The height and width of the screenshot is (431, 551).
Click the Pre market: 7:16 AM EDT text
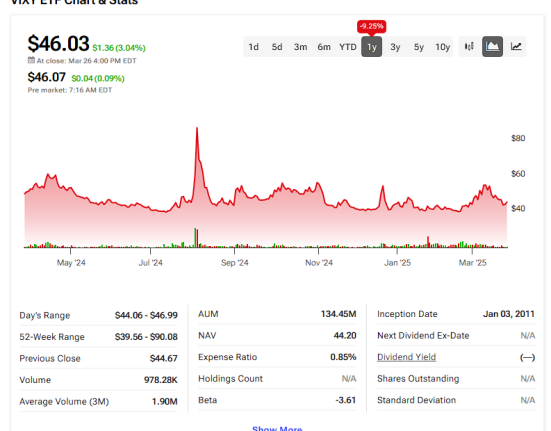[70, 90]
